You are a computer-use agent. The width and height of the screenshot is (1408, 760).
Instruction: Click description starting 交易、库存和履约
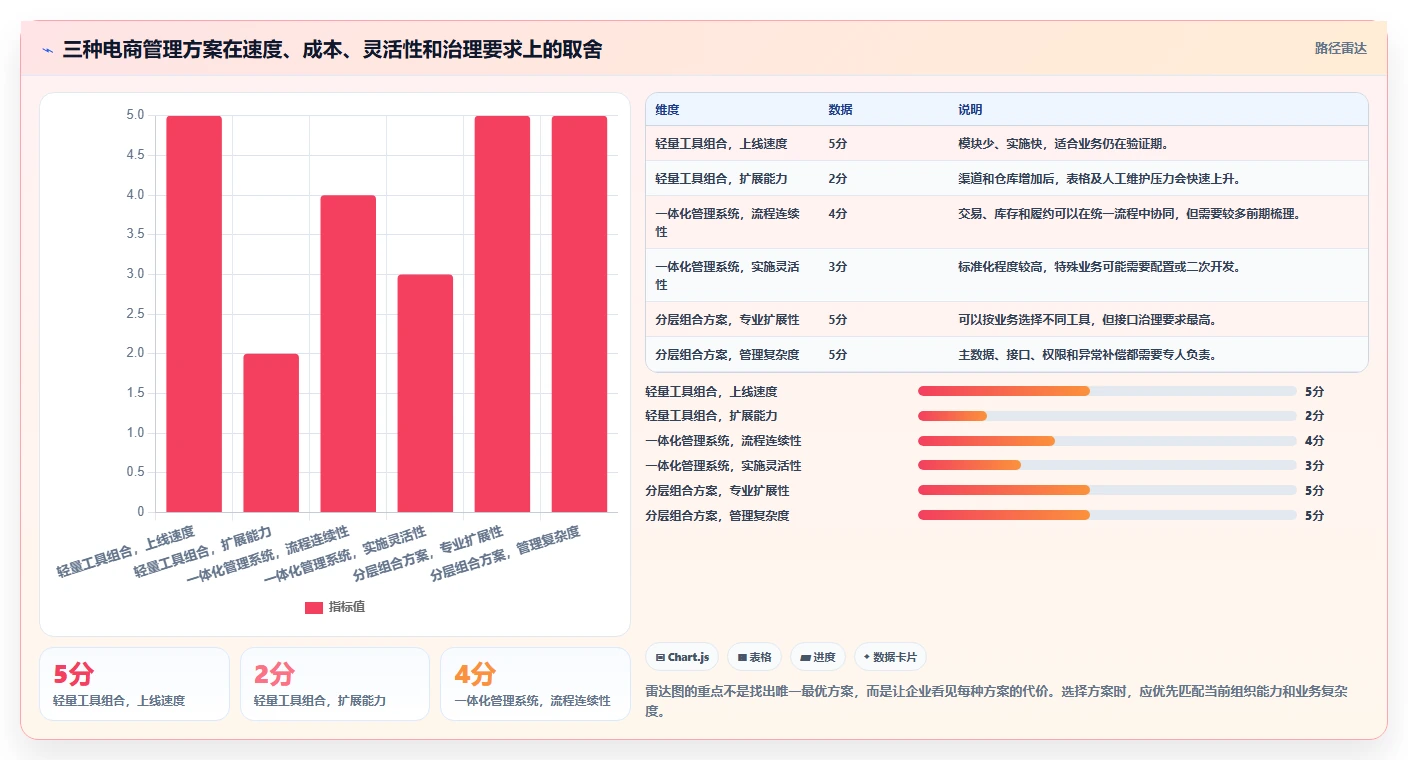pyautogui.click(x=1129, y=214)
